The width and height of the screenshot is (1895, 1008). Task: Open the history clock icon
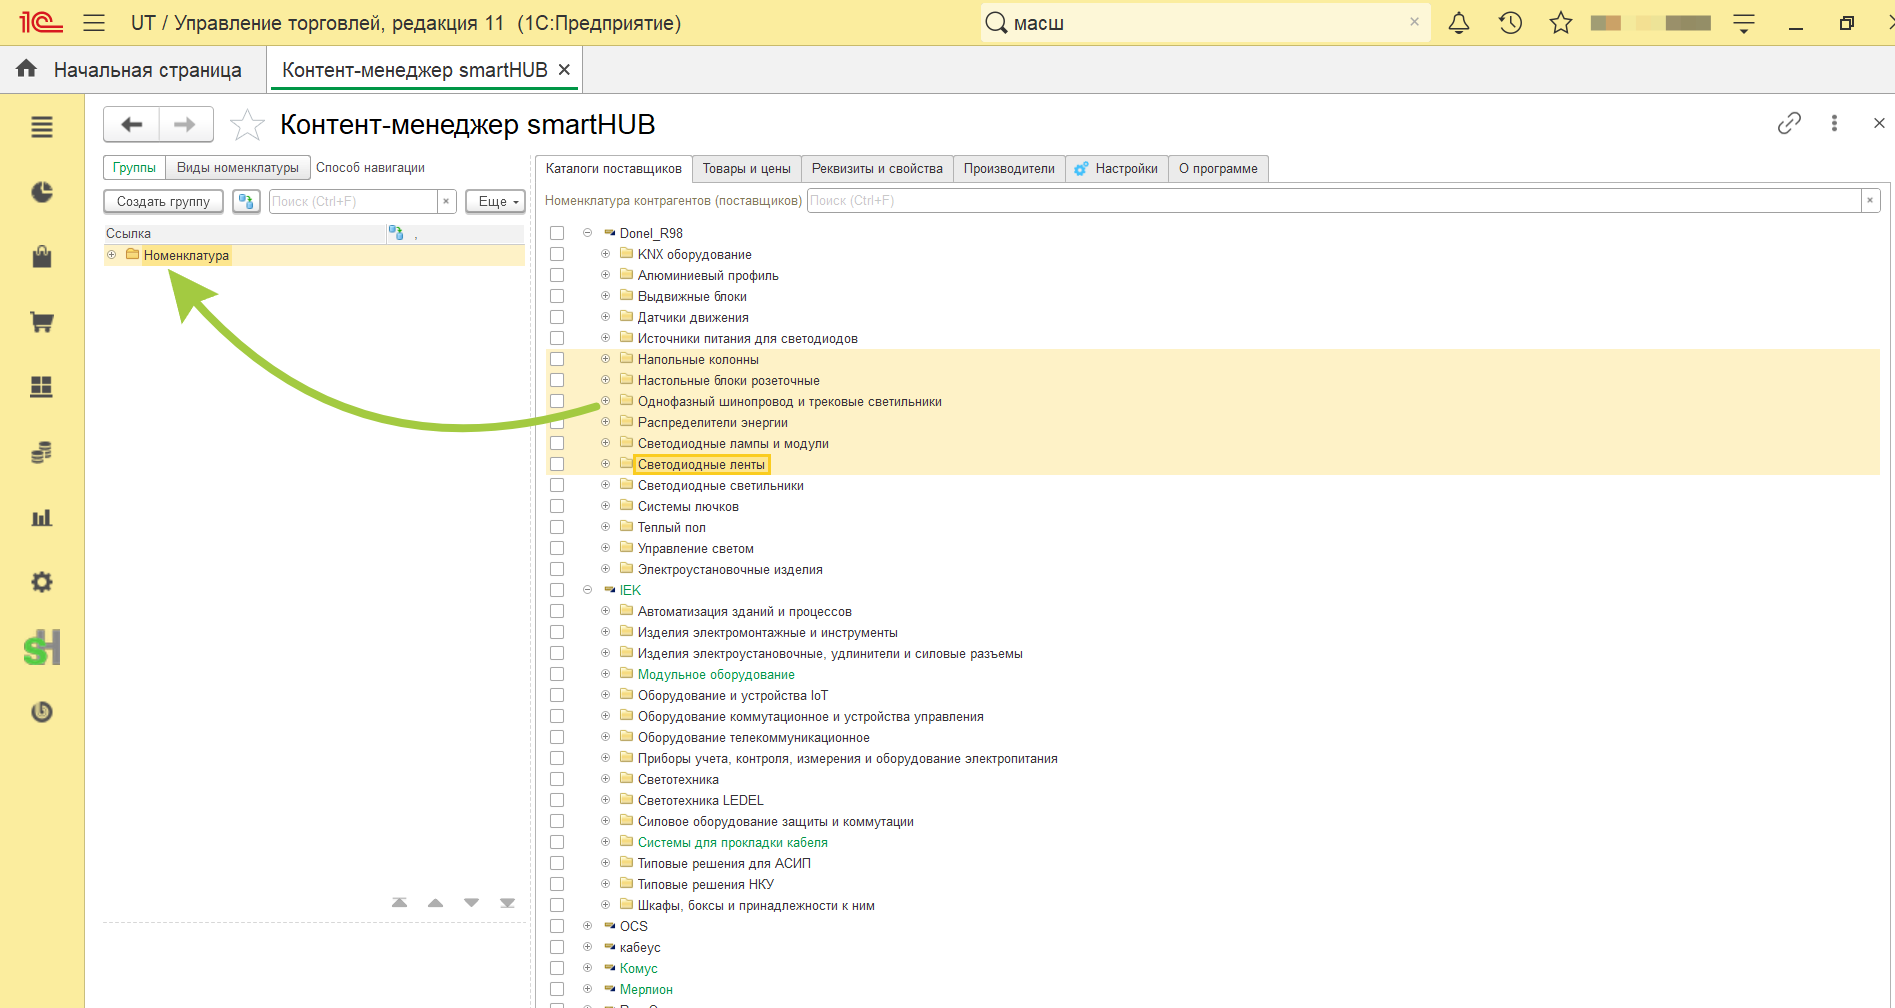pyautogui.click(x=1510, y=23)
